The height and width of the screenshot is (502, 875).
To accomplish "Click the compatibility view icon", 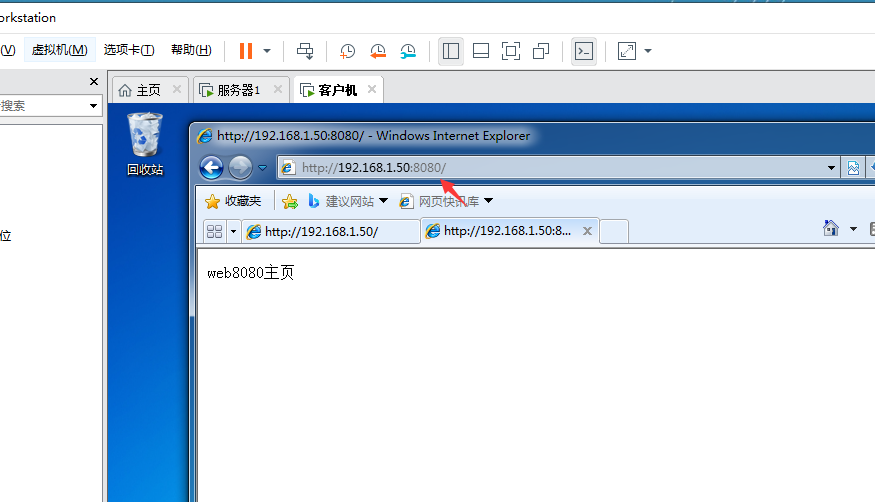I will pyautogui.click(x=853, y=167).
